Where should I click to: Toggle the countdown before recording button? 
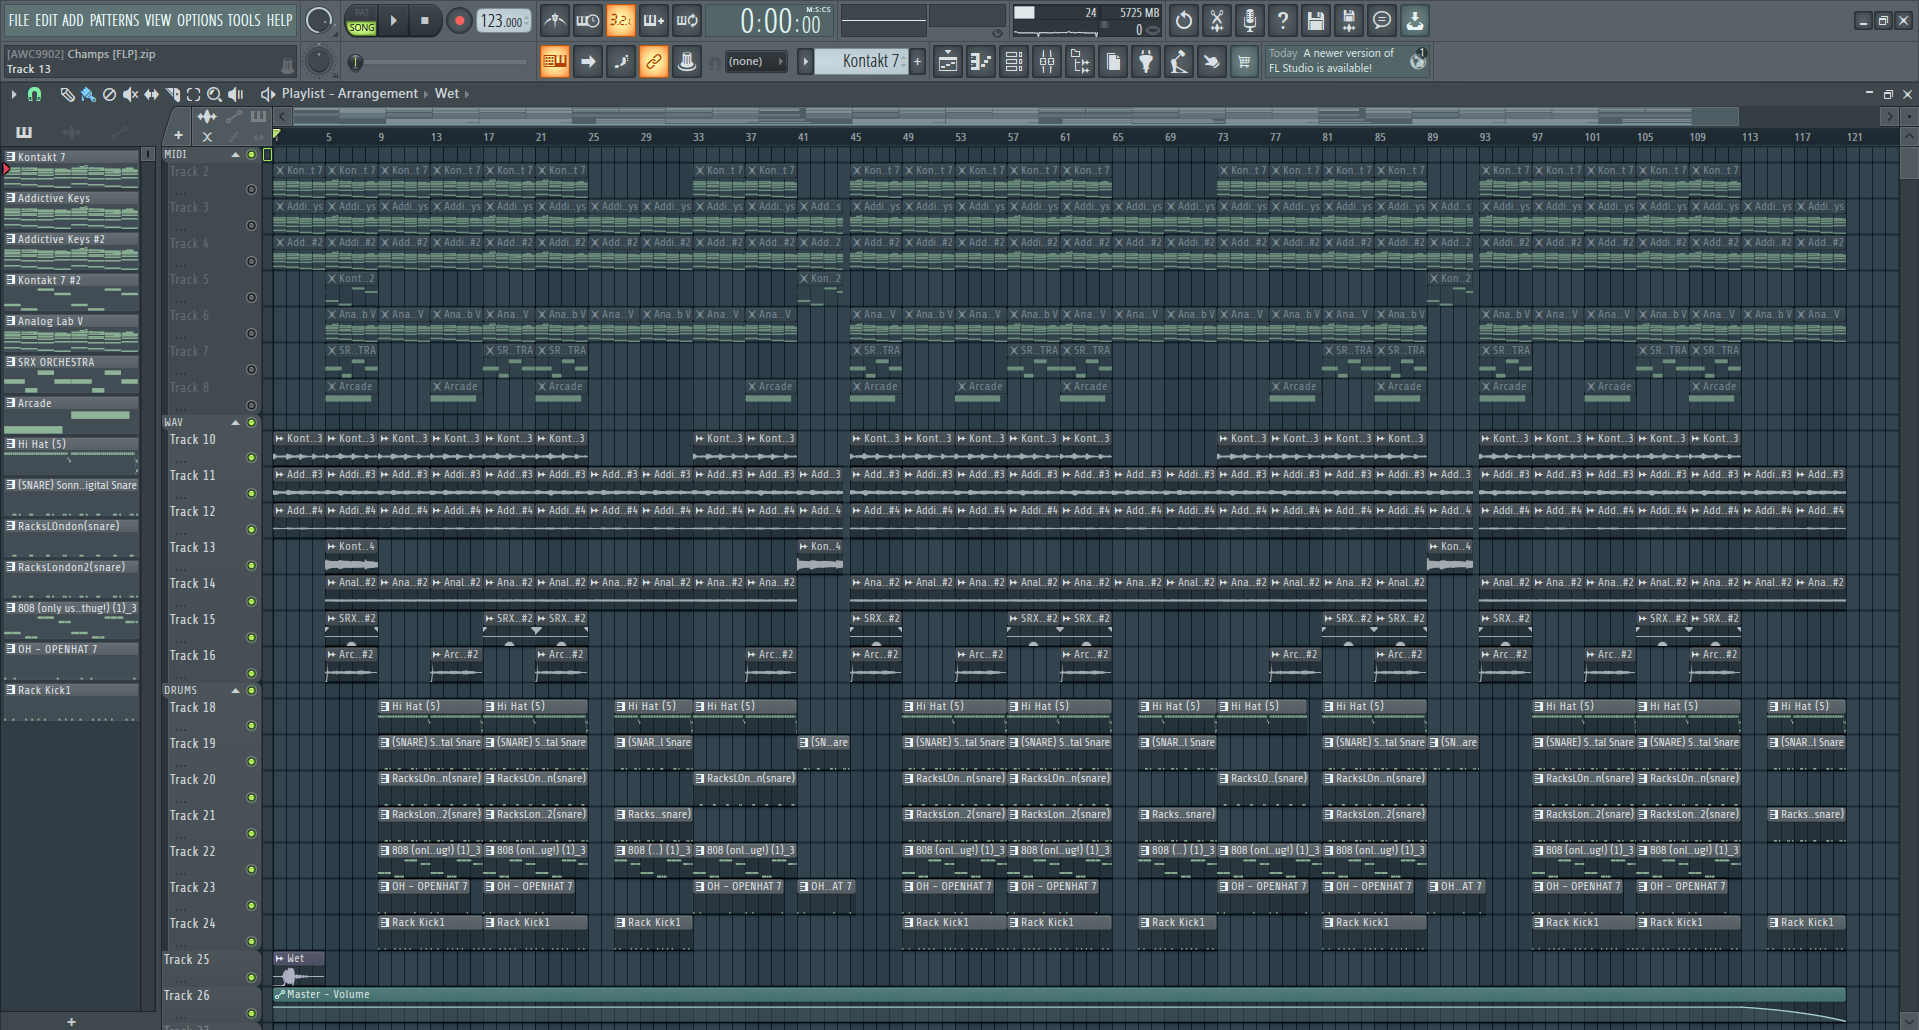(620, 20)
